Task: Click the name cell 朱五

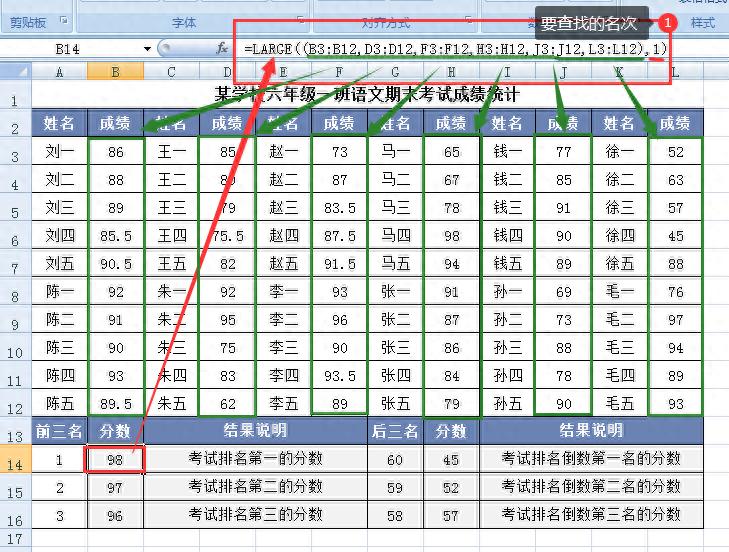Action: pyautogui.click(x=171, y=404)
